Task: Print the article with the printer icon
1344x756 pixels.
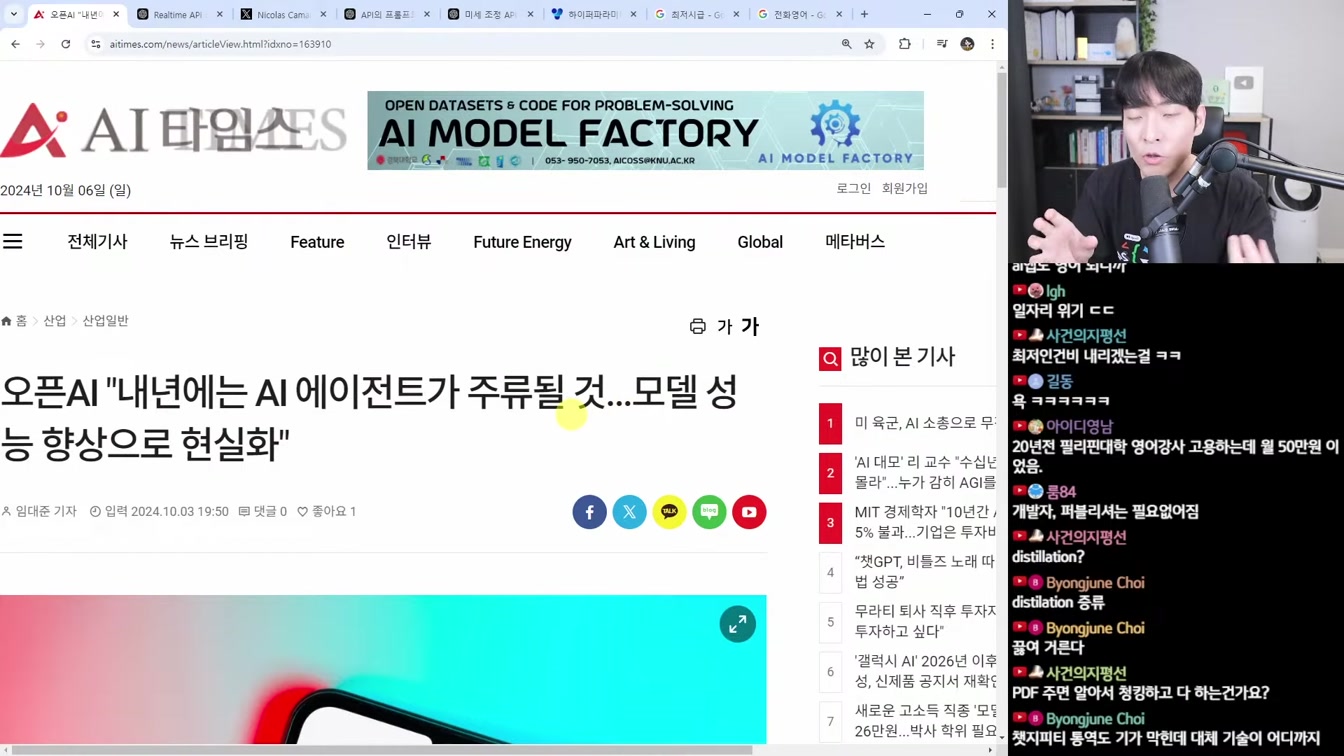Action: click(698, 326)
